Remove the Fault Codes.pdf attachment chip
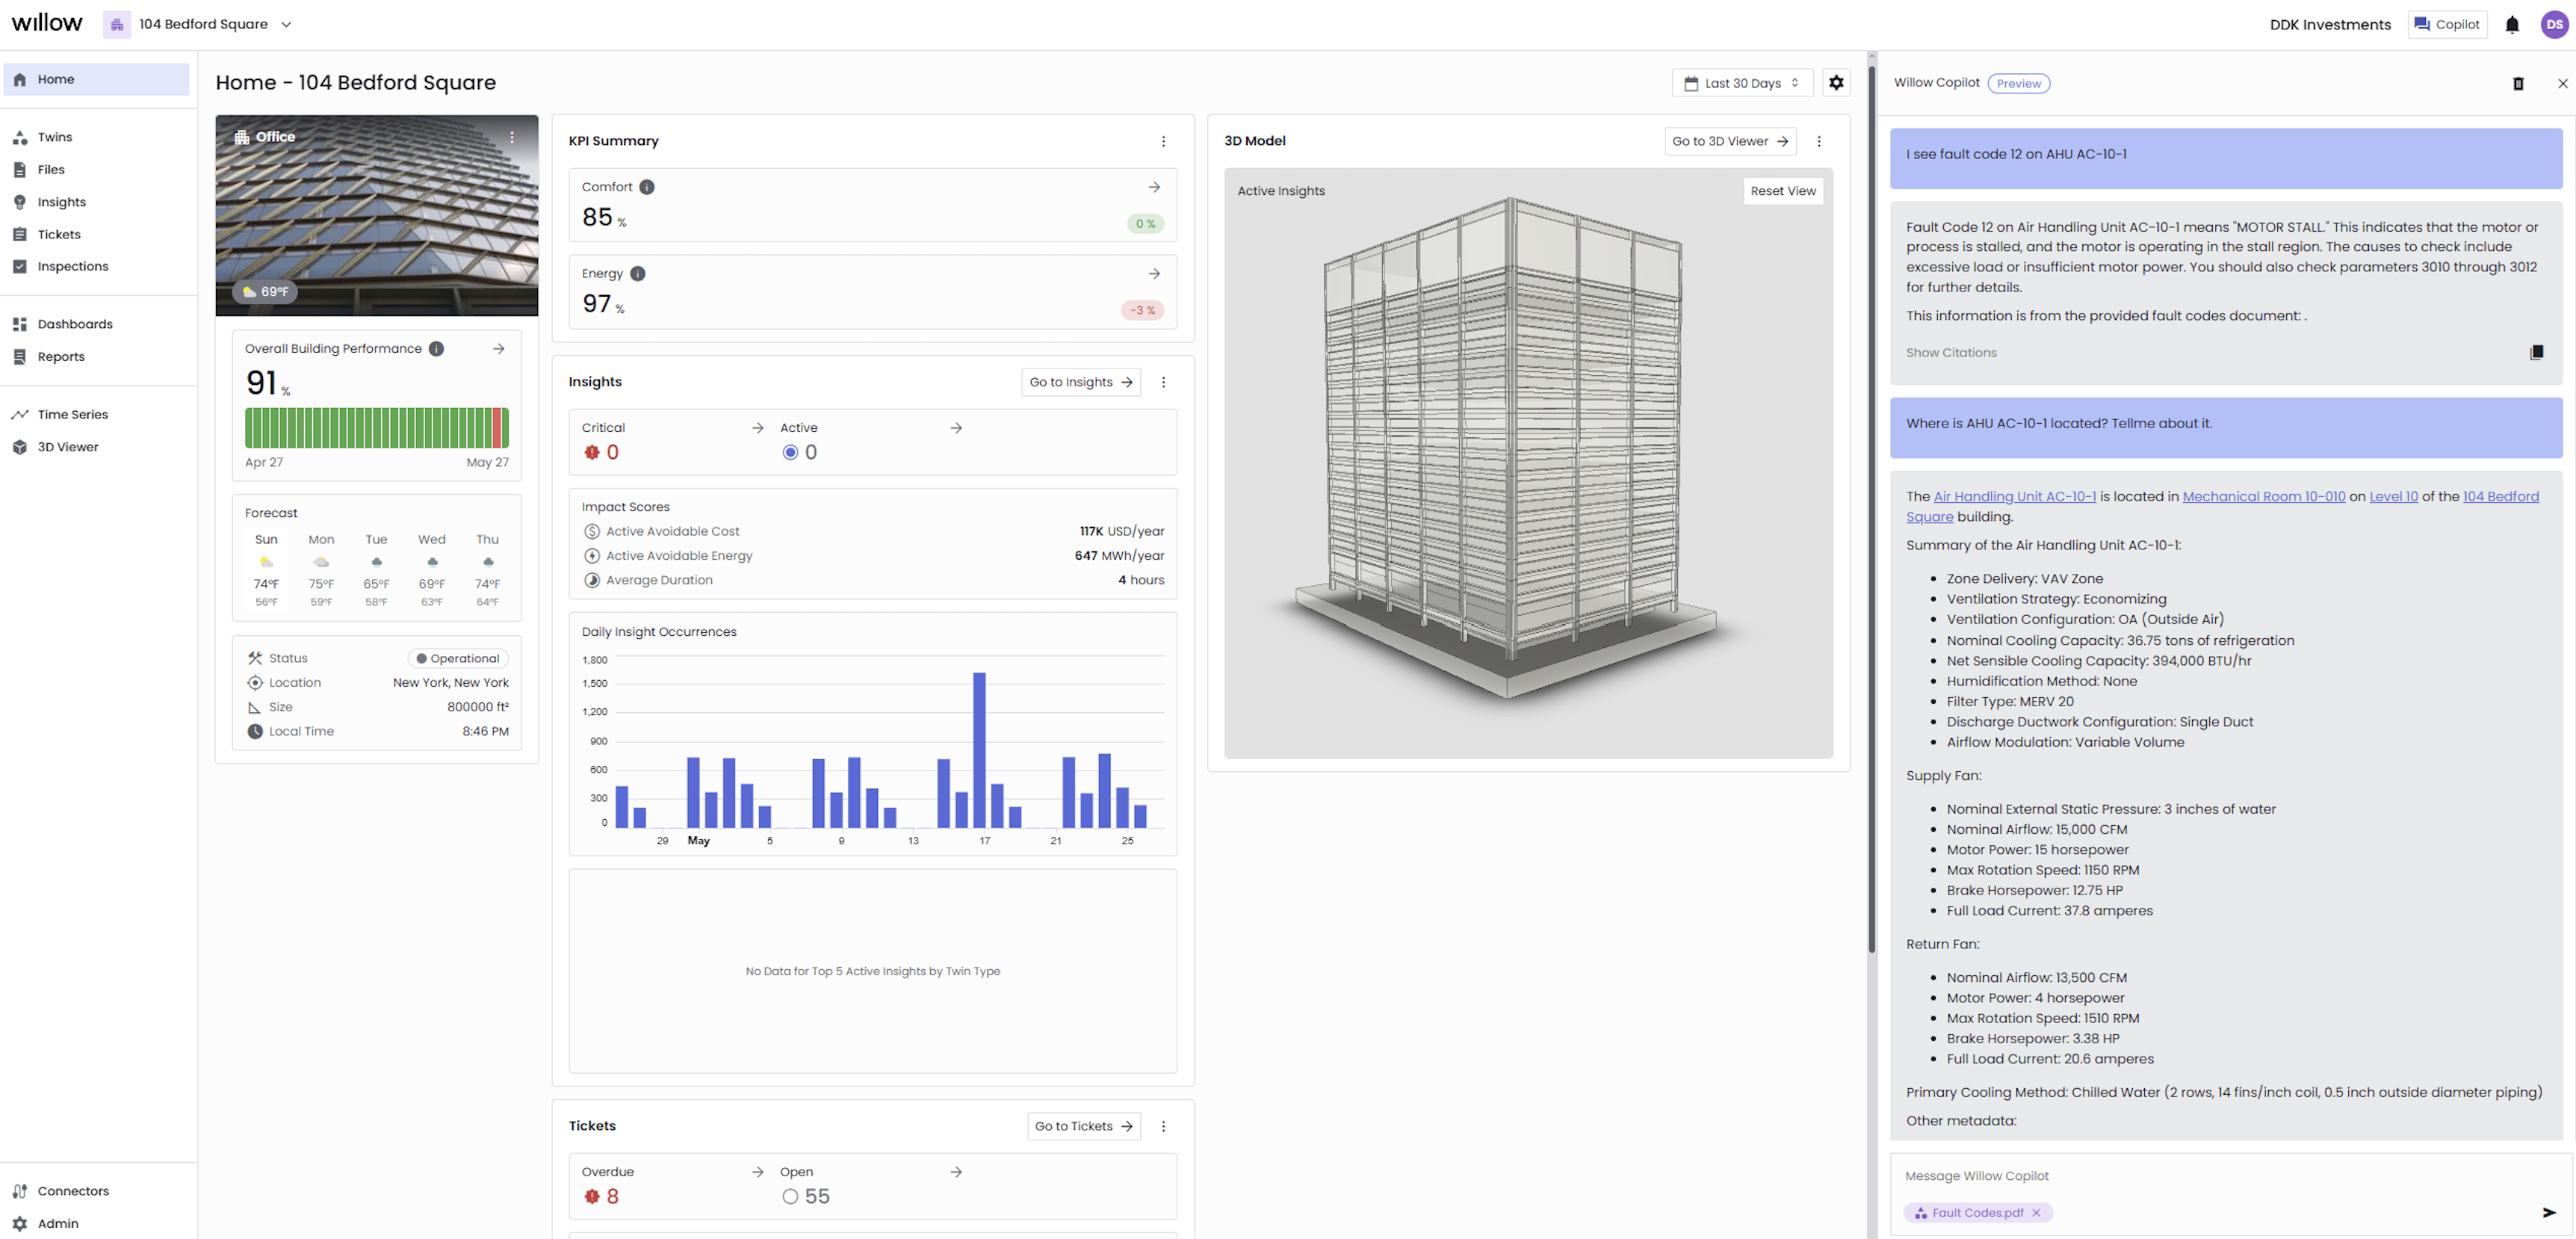Viewport: 2576px width, 1239px height. (x=2036, y=1213)
